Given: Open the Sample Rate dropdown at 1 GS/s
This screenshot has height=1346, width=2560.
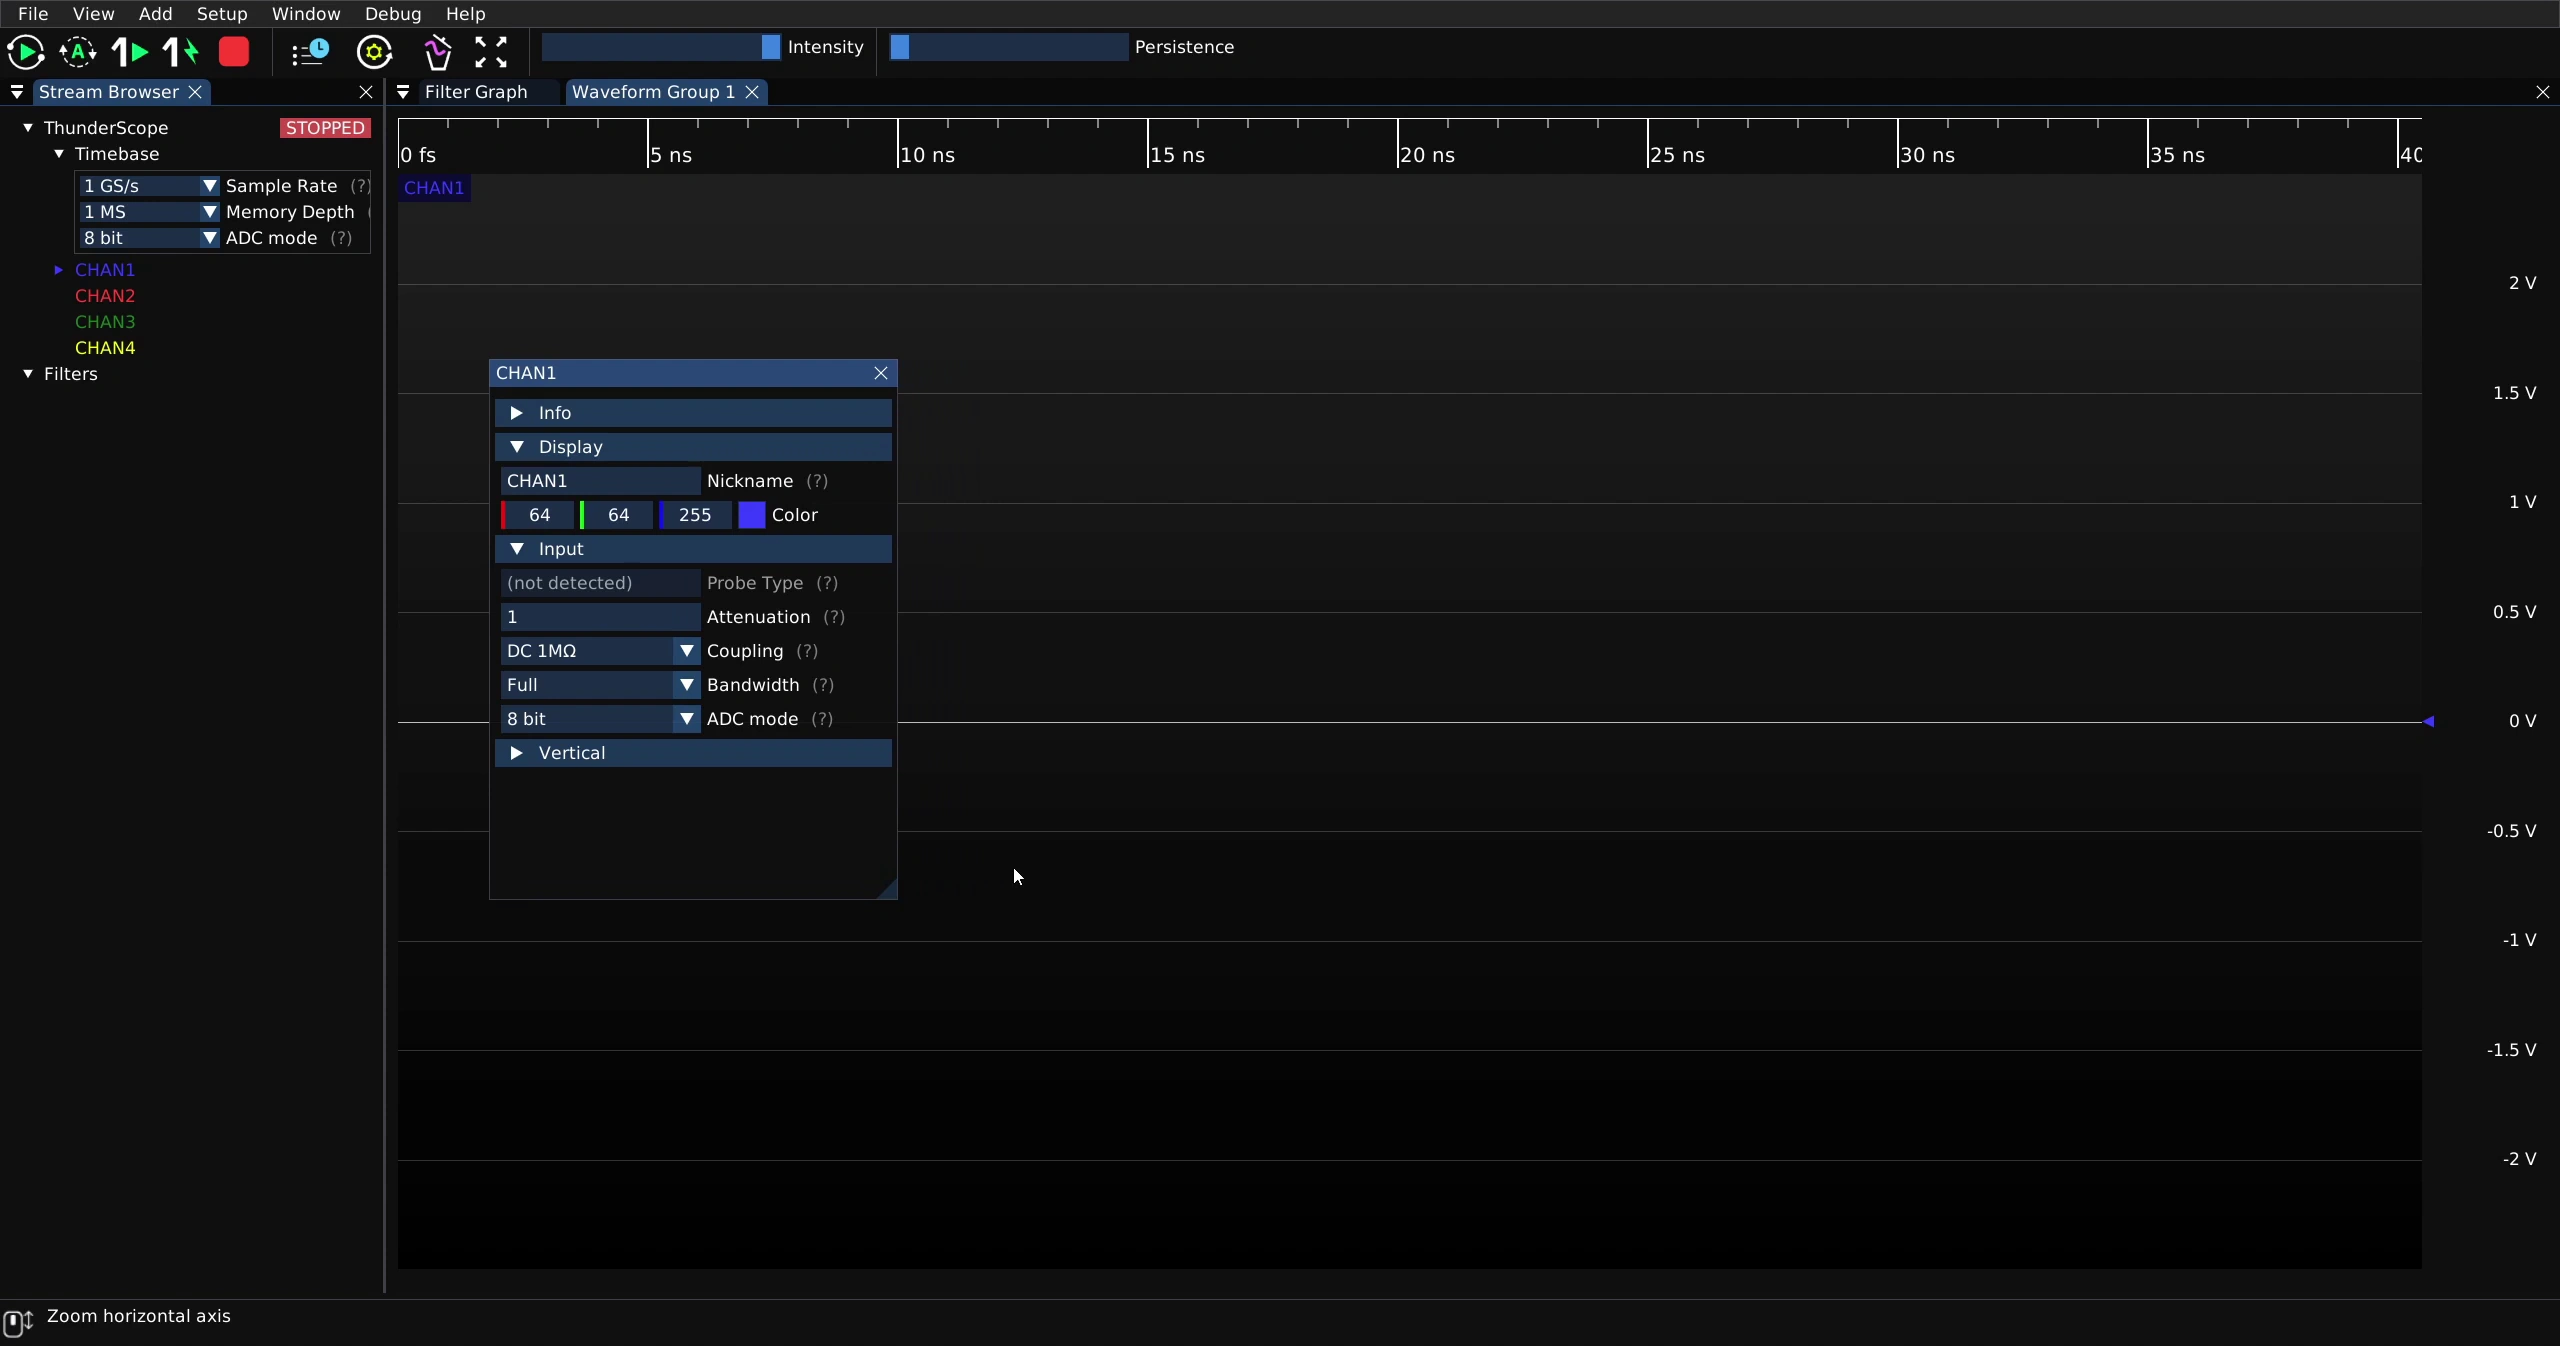Looking at the screenshot, I should (149, 186).
